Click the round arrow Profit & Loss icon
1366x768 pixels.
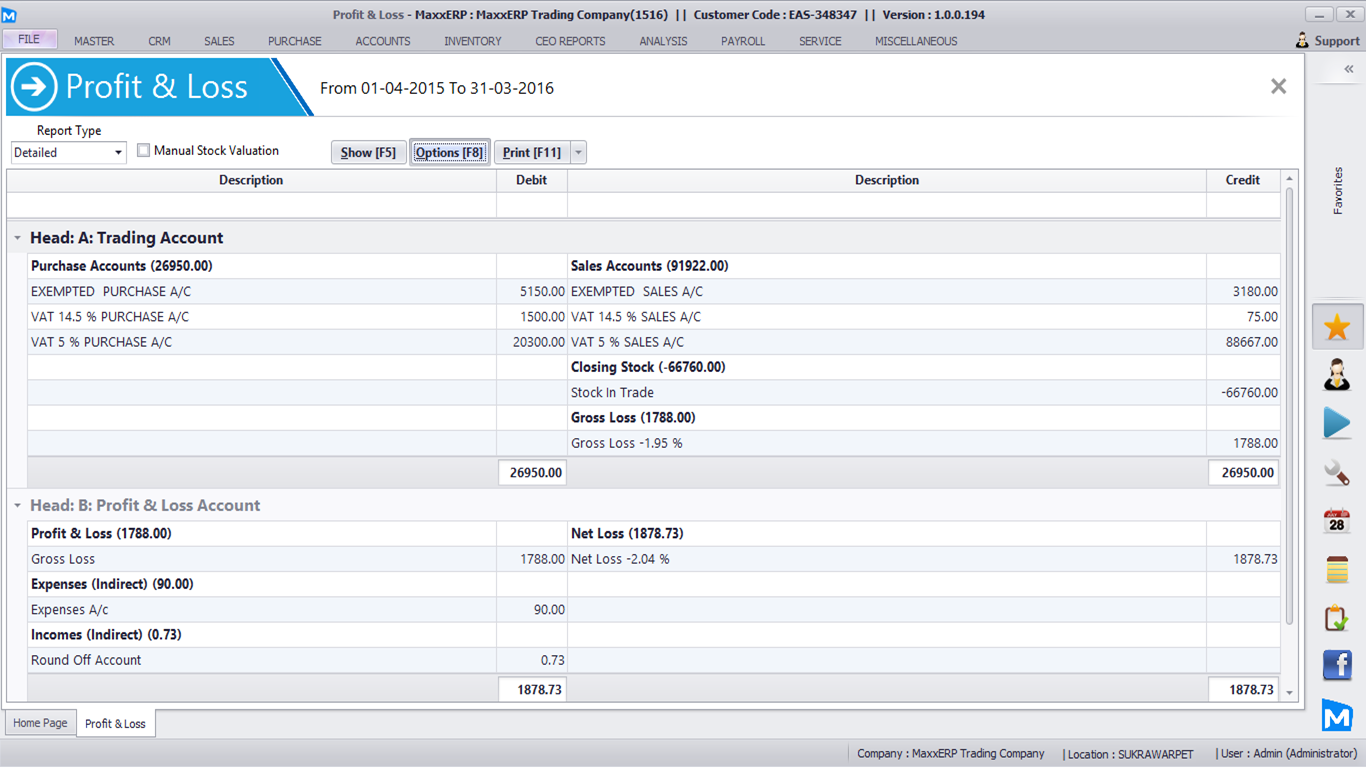coord(34,87)
